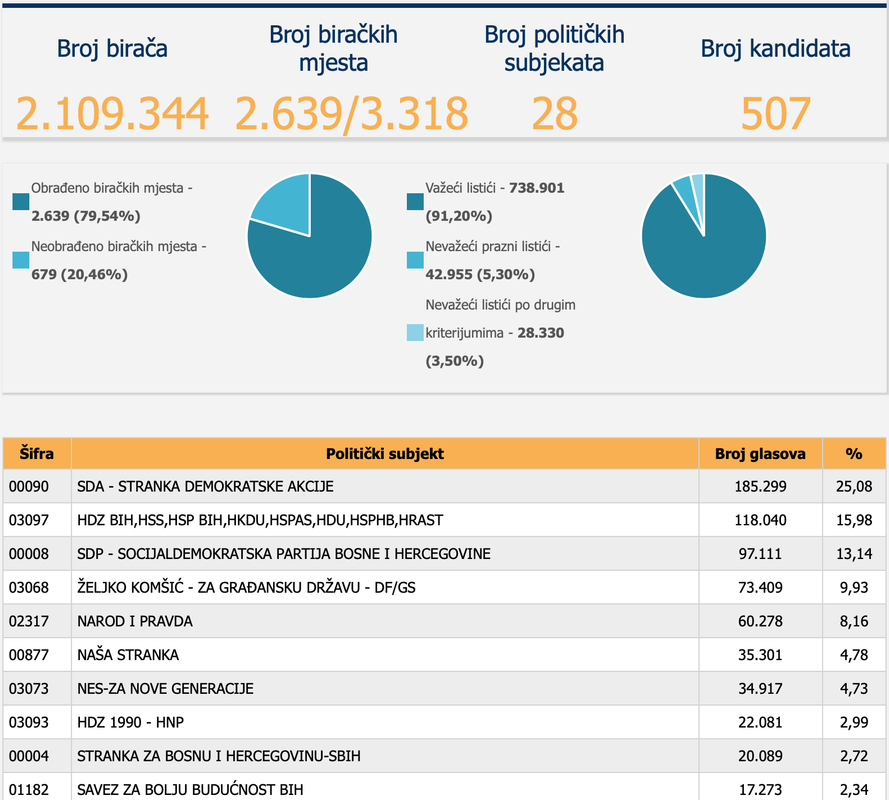Image resolution: width=889 pixels, height=800 pixels.
Task: Click the vote count 35.301
Action: coord(760,655)
